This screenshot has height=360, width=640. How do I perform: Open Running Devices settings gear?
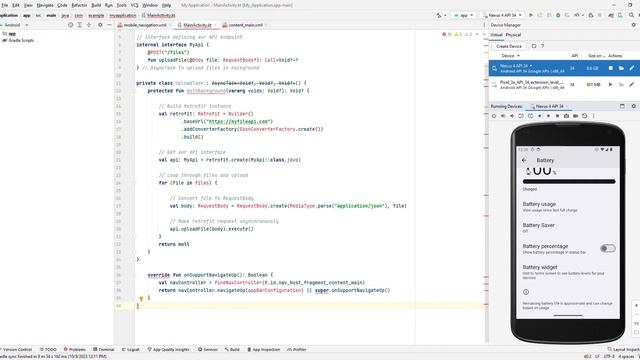coord(633,106)
